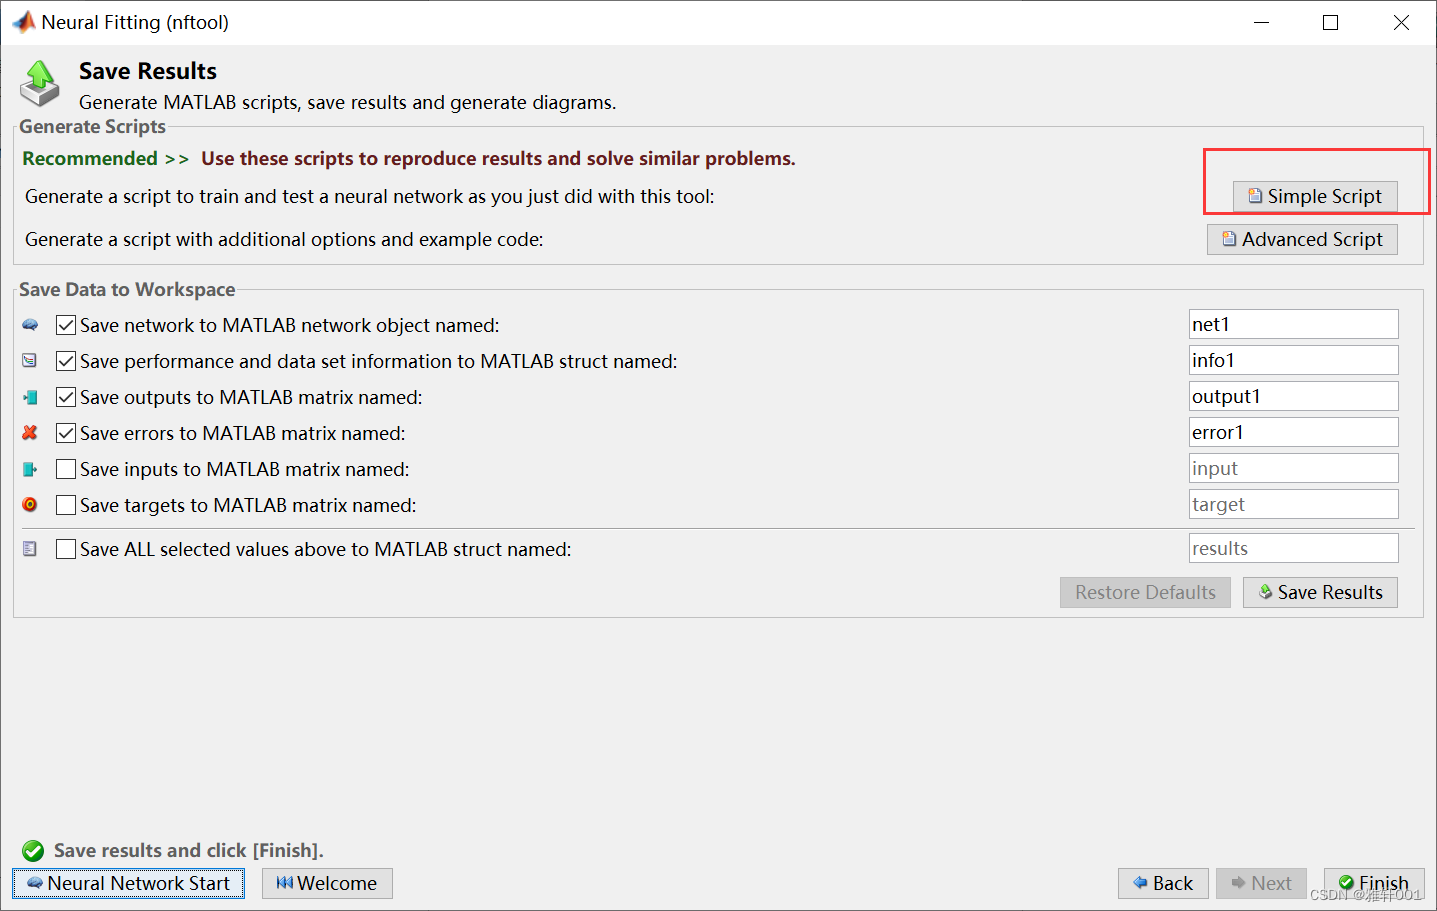Click the struct icon beside Save ALL row

[x=30, y=549]
